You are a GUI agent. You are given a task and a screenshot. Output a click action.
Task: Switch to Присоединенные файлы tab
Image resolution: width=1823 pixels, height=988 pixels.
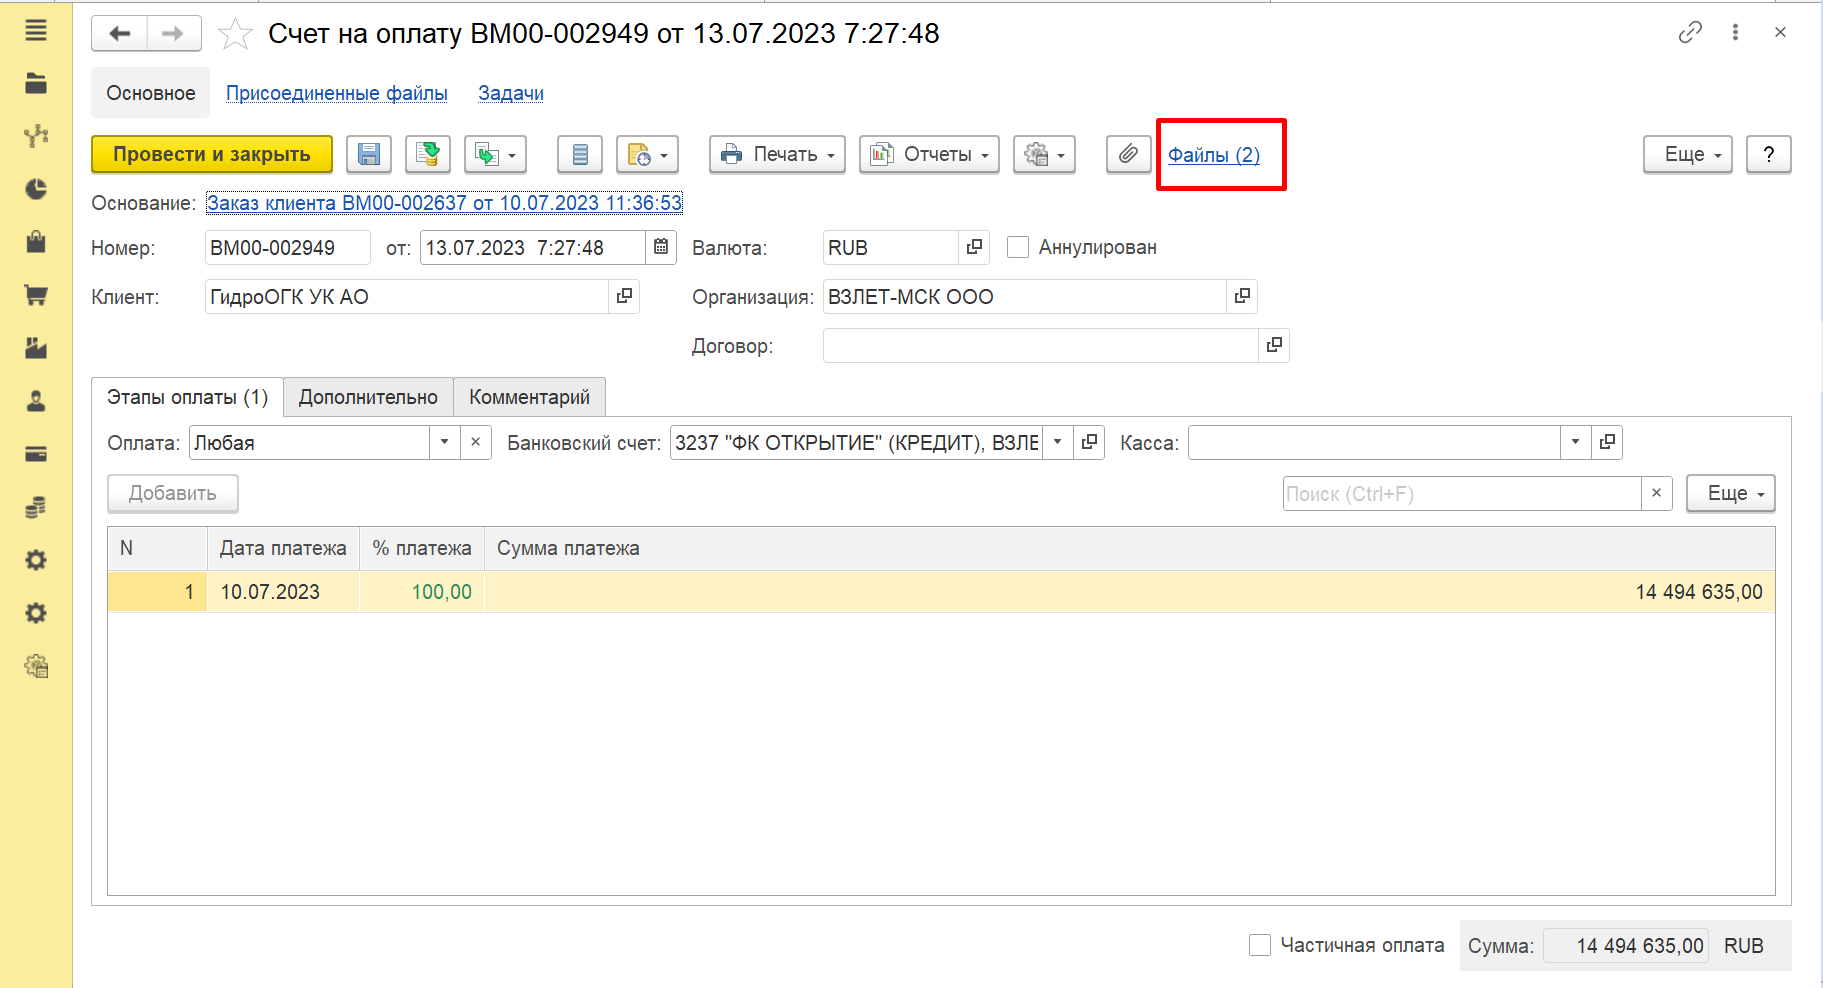point(337,93)
